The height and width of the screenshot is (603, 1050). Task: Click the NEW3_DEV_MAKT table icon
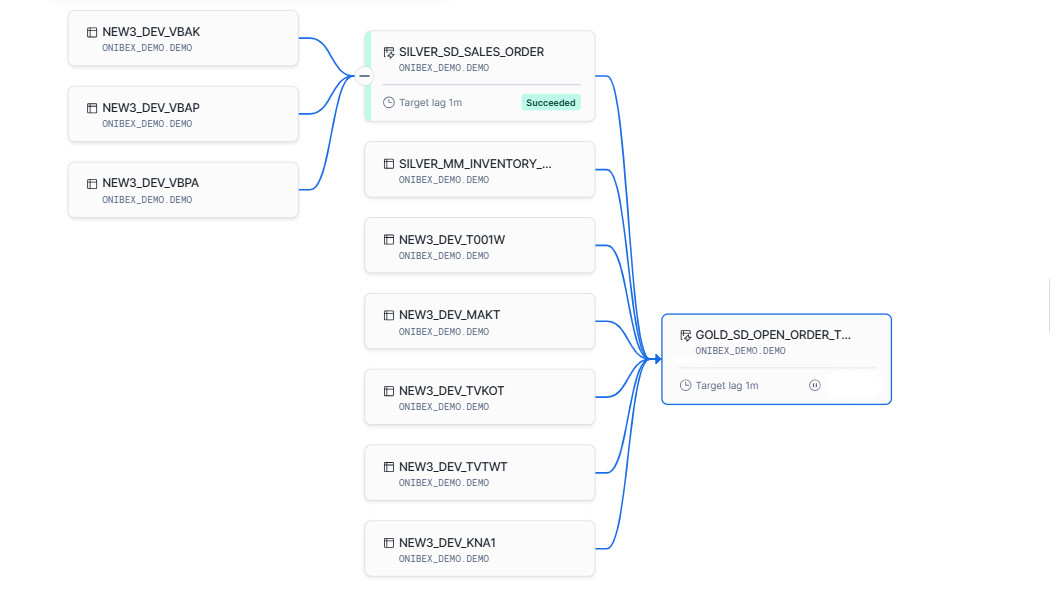389,315
